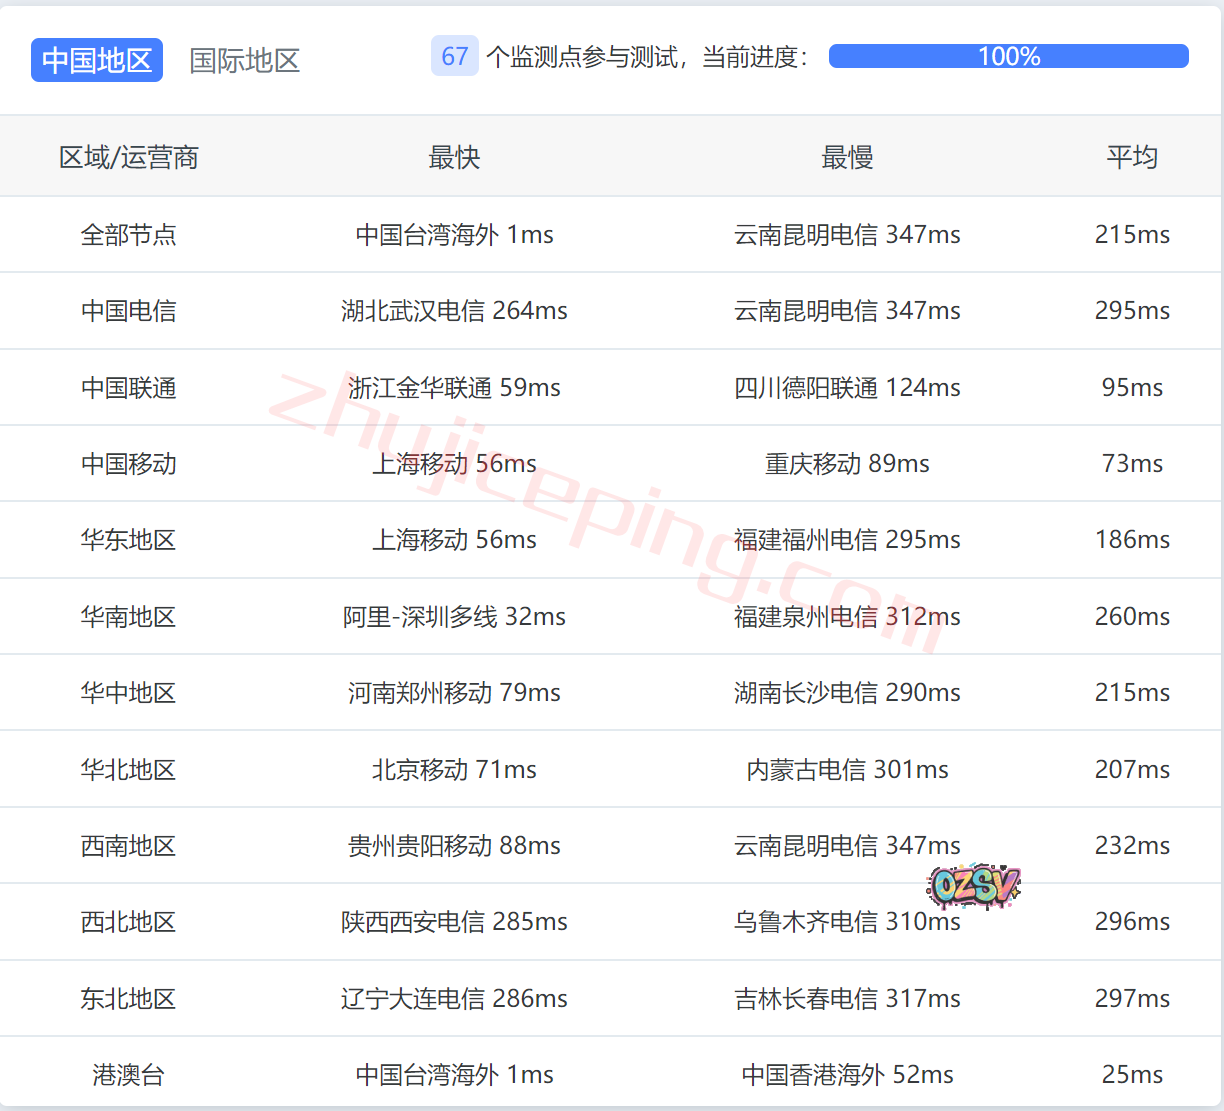Open the 国际地区 tab
The image size is (1224, 1111).
(245, 60)
